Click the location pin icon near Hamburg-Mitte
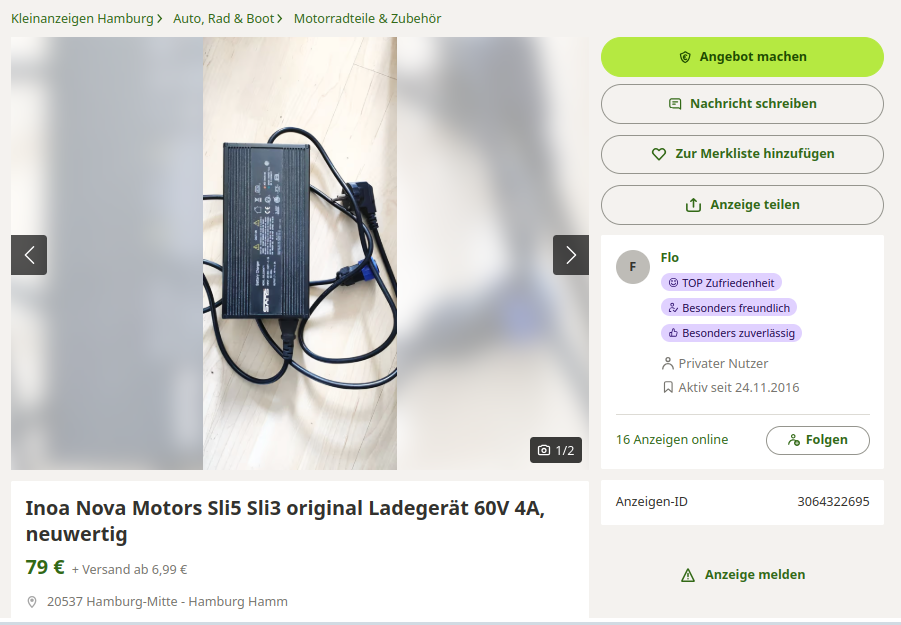 tap(32, 602)
